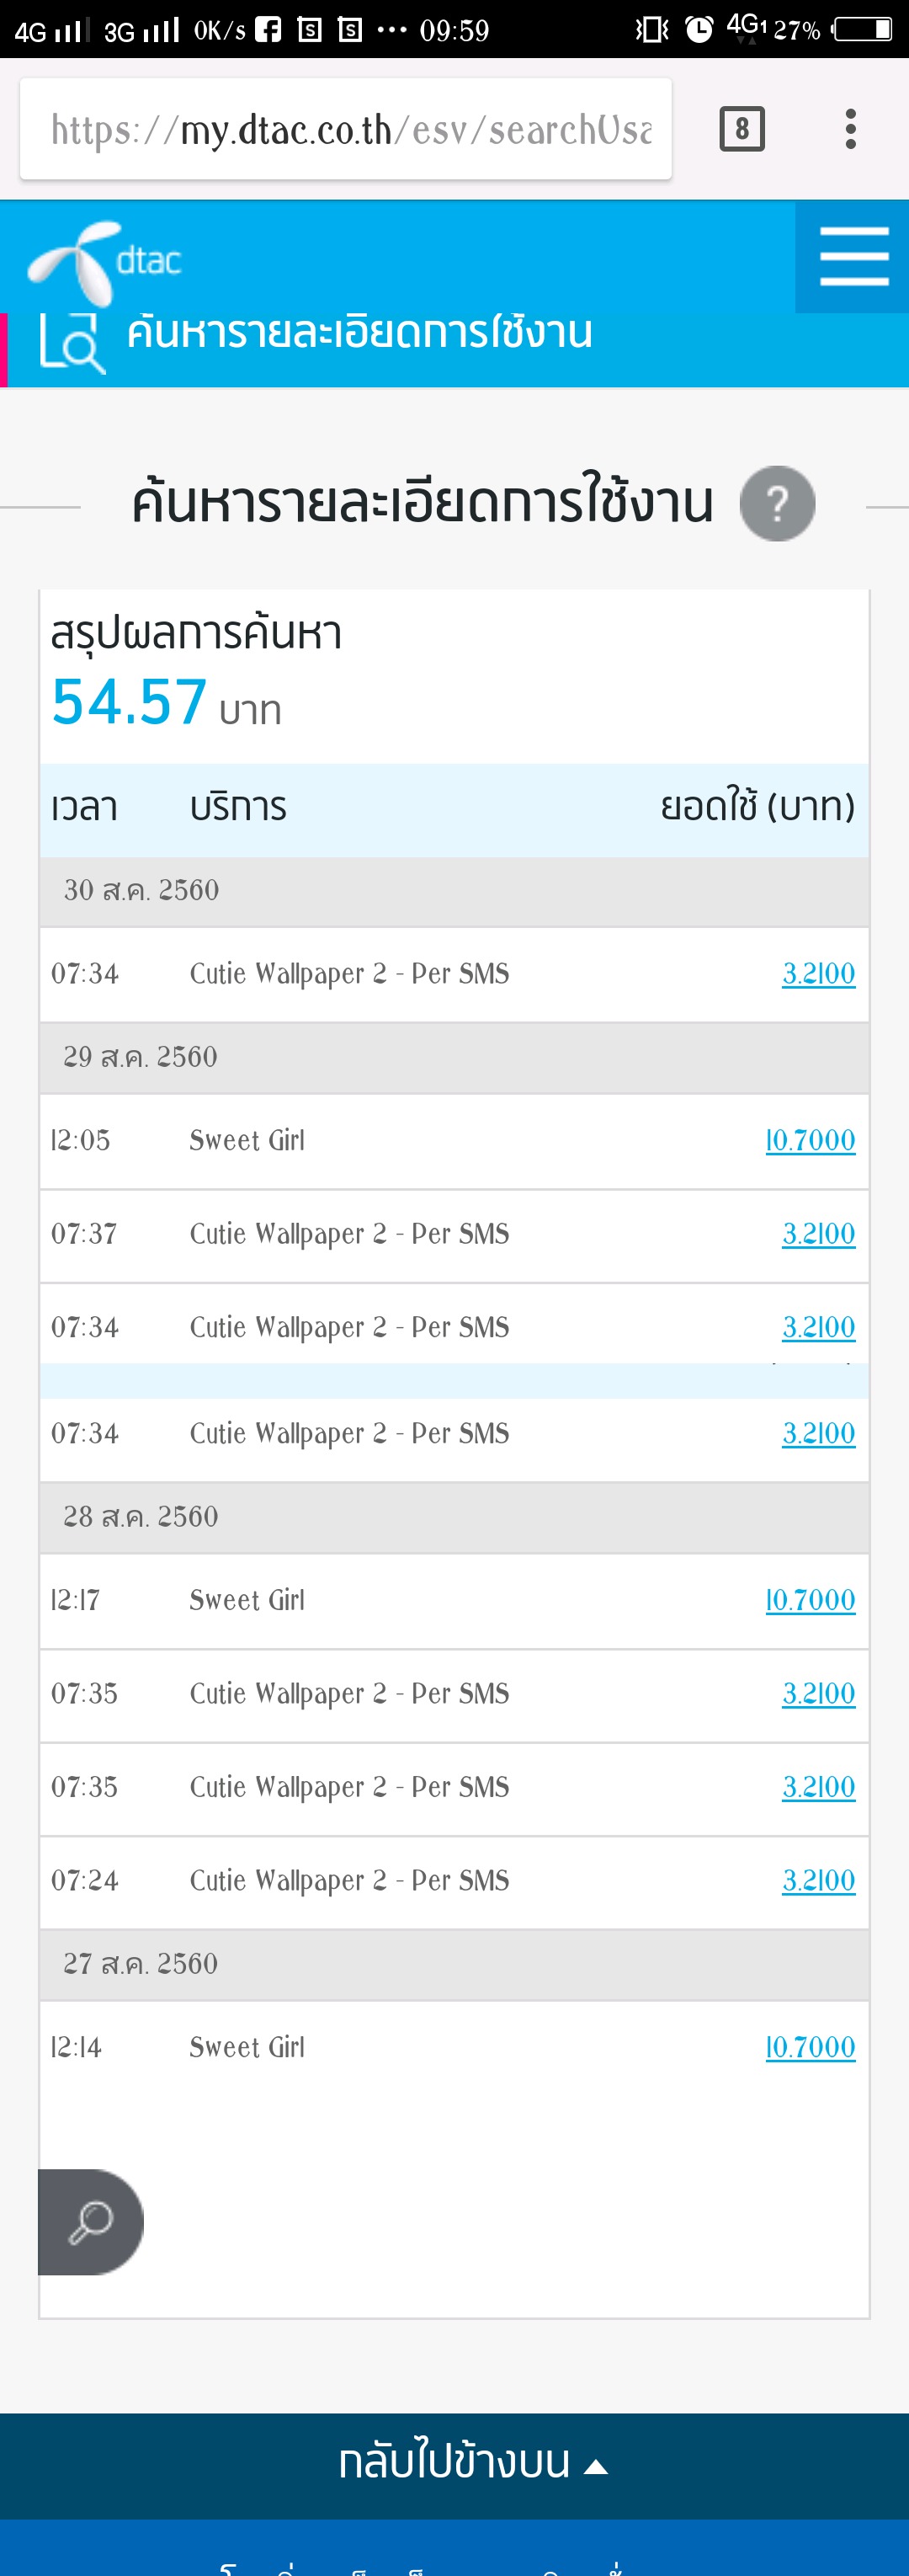Select the 27 ส.ค. 2560 date header
The image size is (909, 2576).
click(x=141, y=1964)
